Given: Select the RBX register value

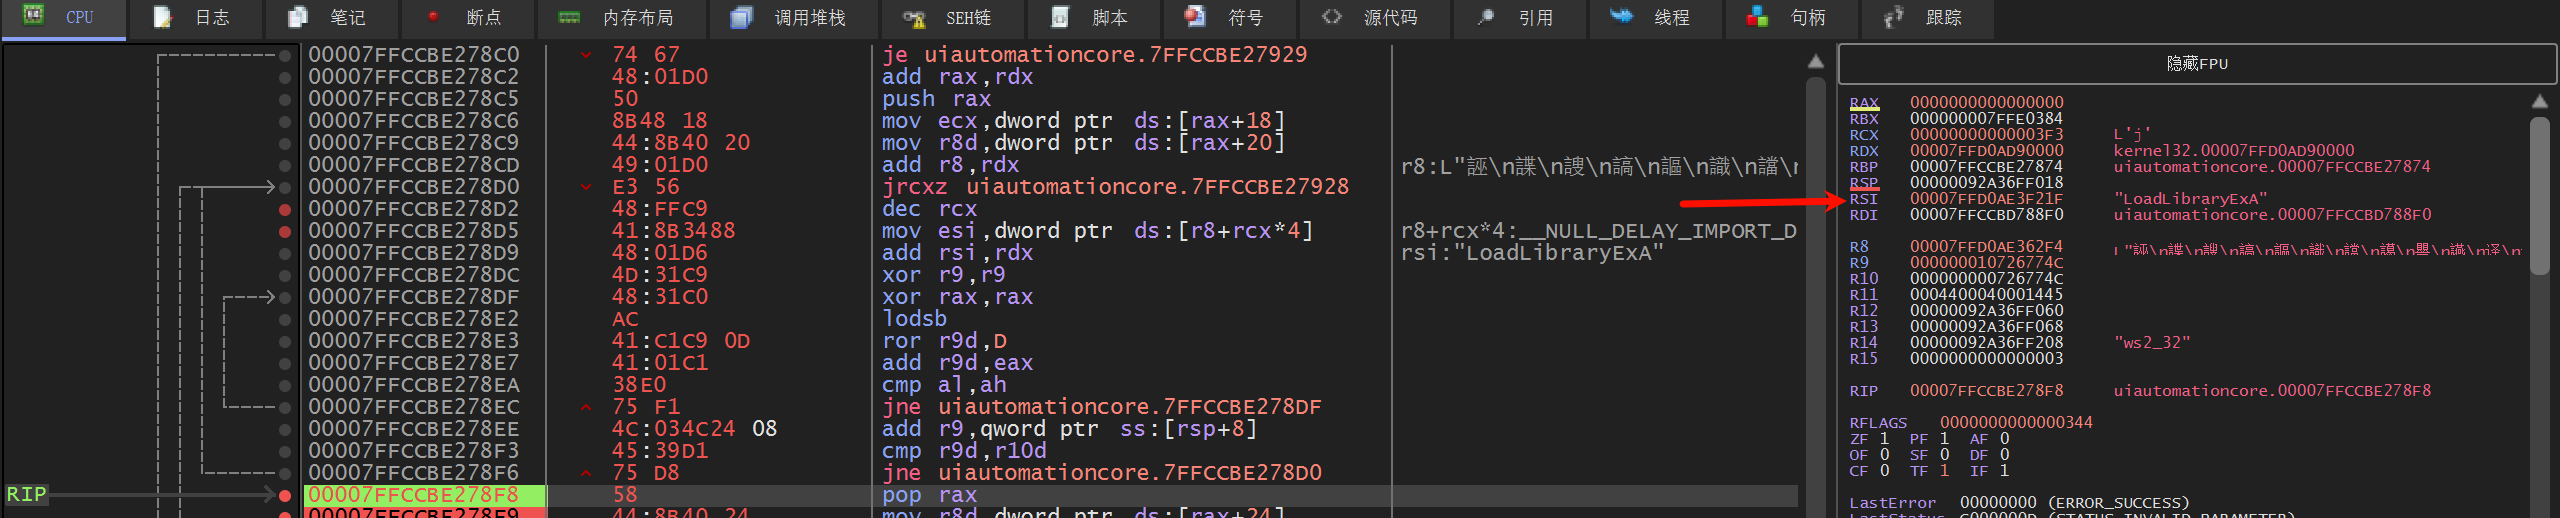Looking at the screenshot, I should (x=1986, y=118).
